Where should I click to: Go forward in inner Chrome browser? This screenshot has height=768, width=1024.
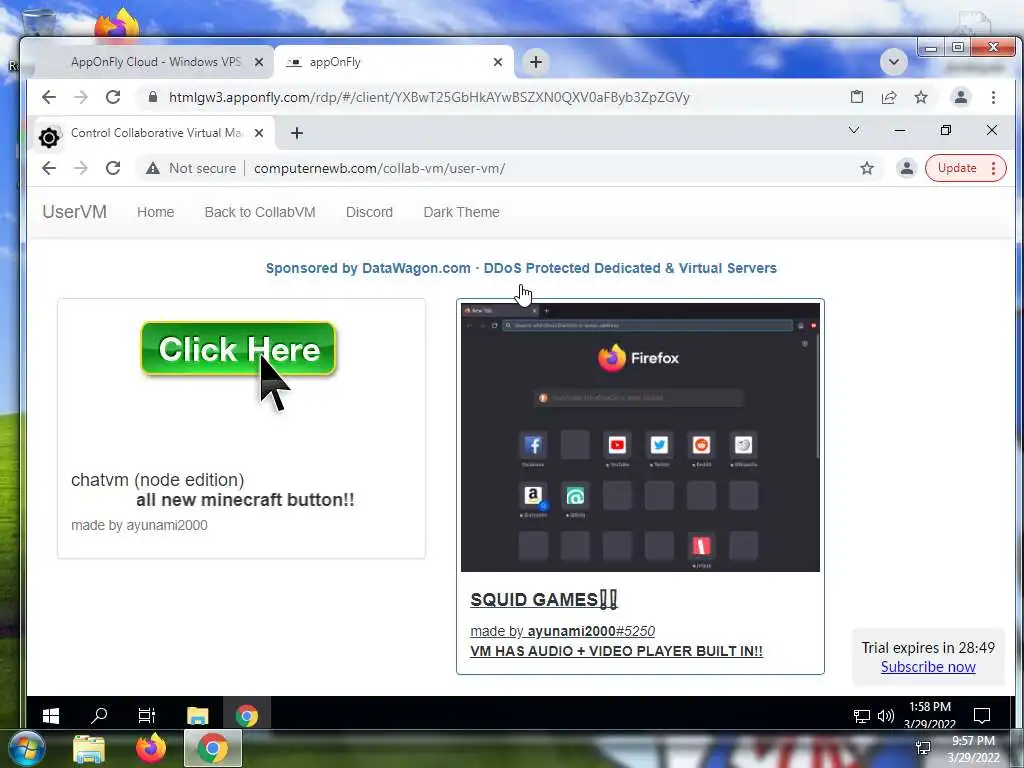tap(80, 168)
